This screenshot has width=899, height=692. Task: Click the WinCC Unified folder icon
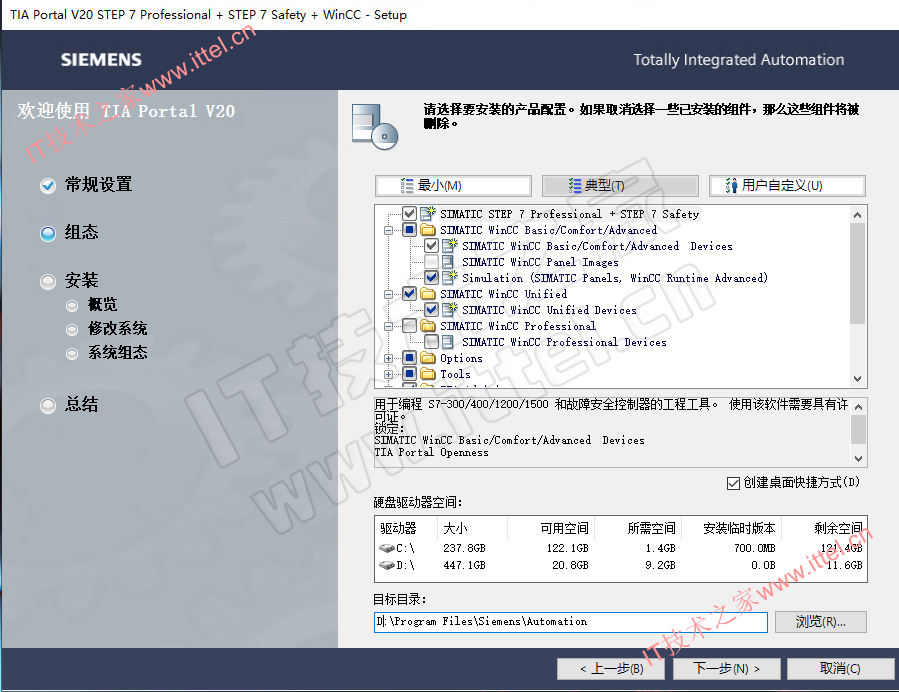coord(428,294)
